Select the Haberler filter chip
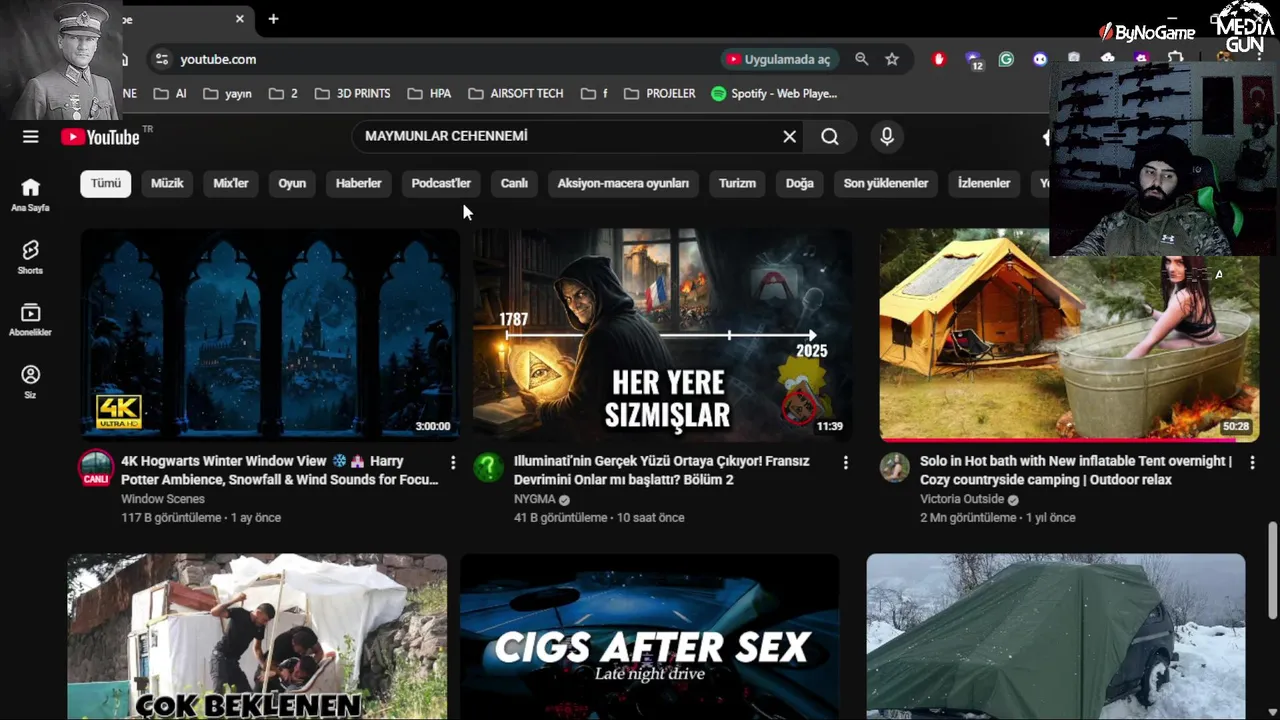Viewport: 1280px width, 720px height. point(359,183)
